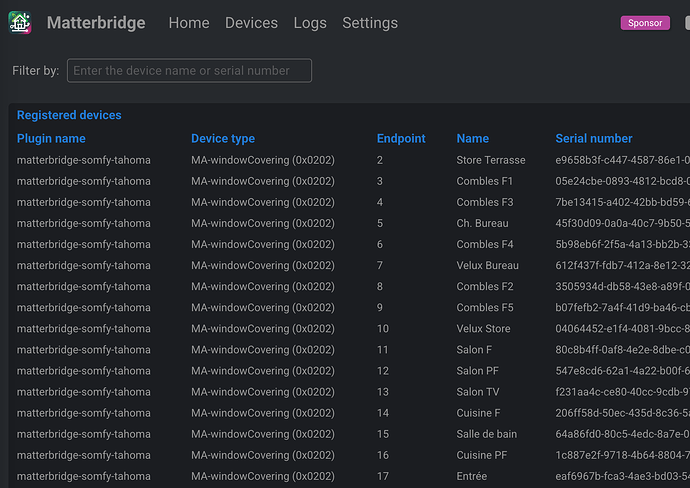Click the Matterbridge title text

click(x=96, y=23)
